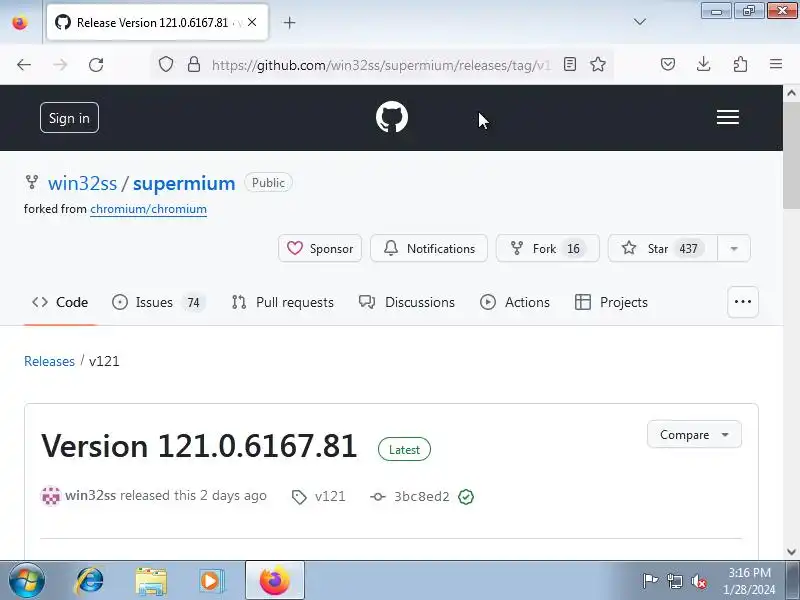Toggle reader view in the address bar
Image resolution: width=800 pixels, height=600 pixels.
(x=570, y=64)
